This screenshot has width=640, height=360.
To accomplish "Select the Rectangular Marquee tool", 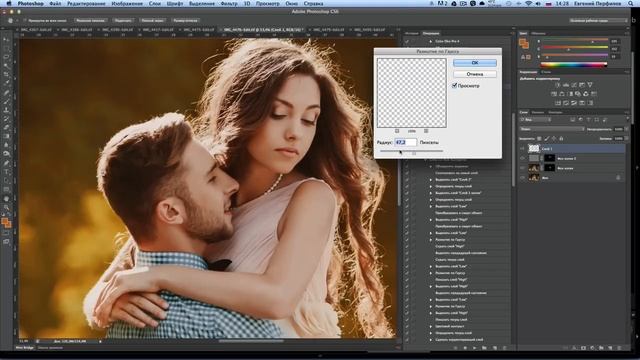I will click(6, 48).
